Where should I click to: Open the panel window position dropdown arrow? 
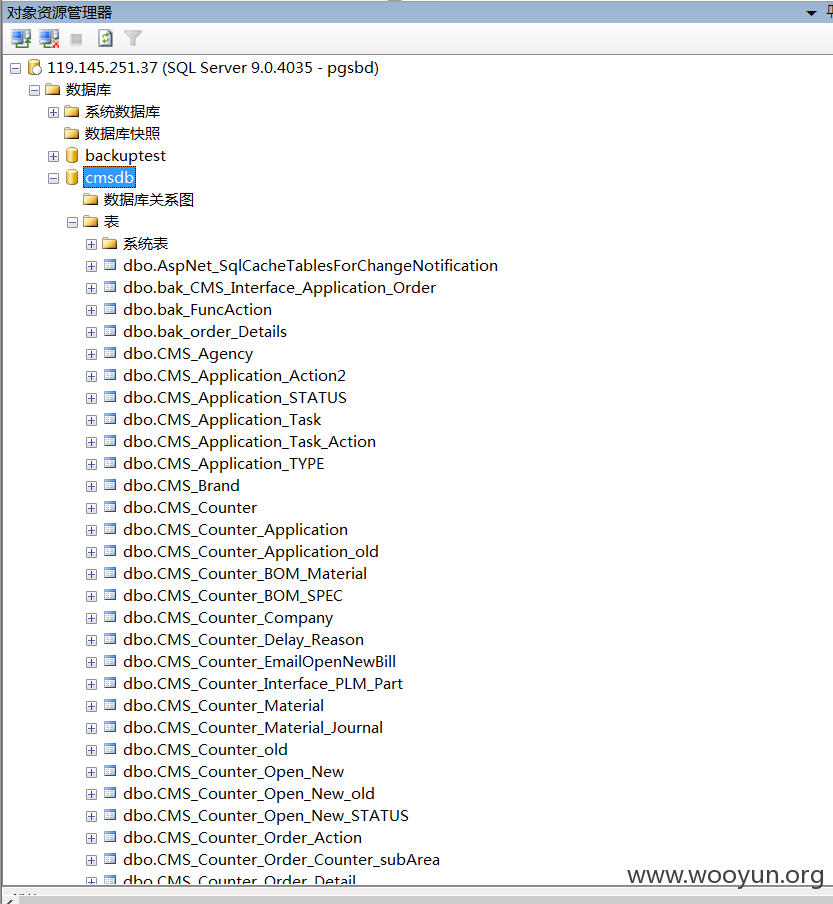click(x=811, y=13)
